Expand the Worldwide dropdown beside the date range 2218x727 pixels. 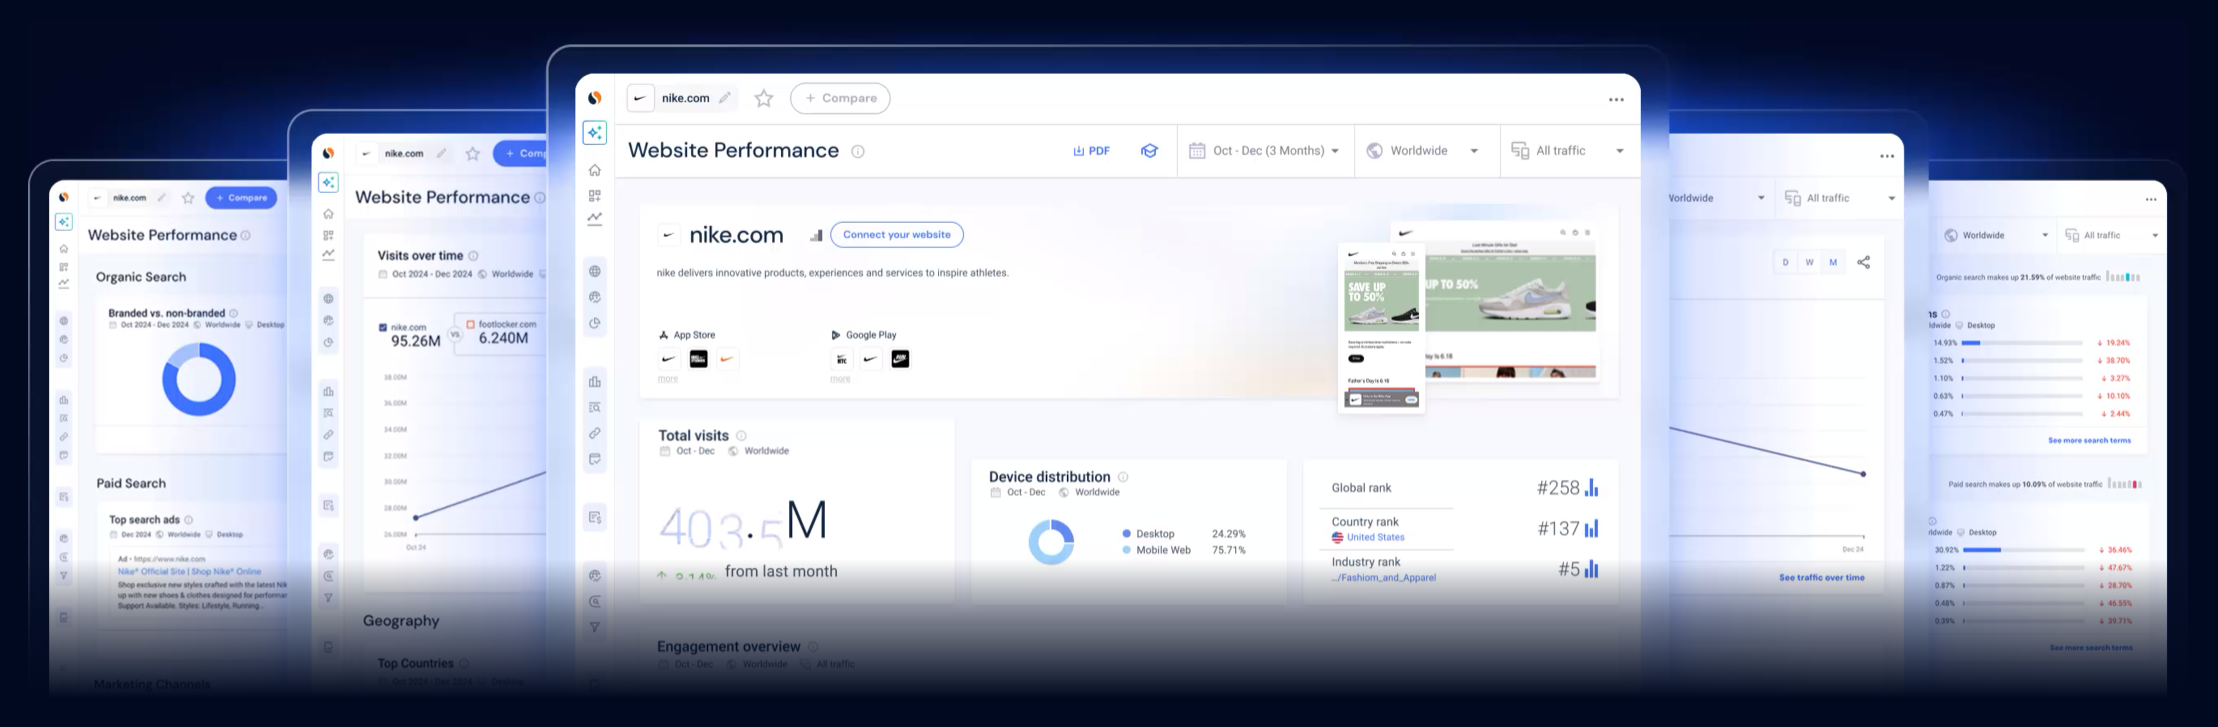(x=1425, y=151)
